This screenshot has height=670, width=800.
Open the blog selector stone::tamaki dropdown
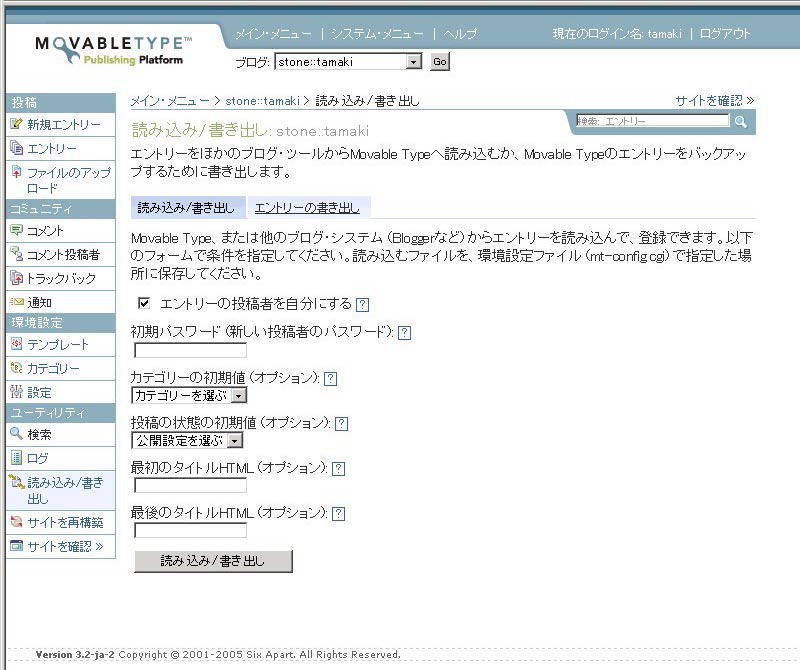tap(349, 62)
